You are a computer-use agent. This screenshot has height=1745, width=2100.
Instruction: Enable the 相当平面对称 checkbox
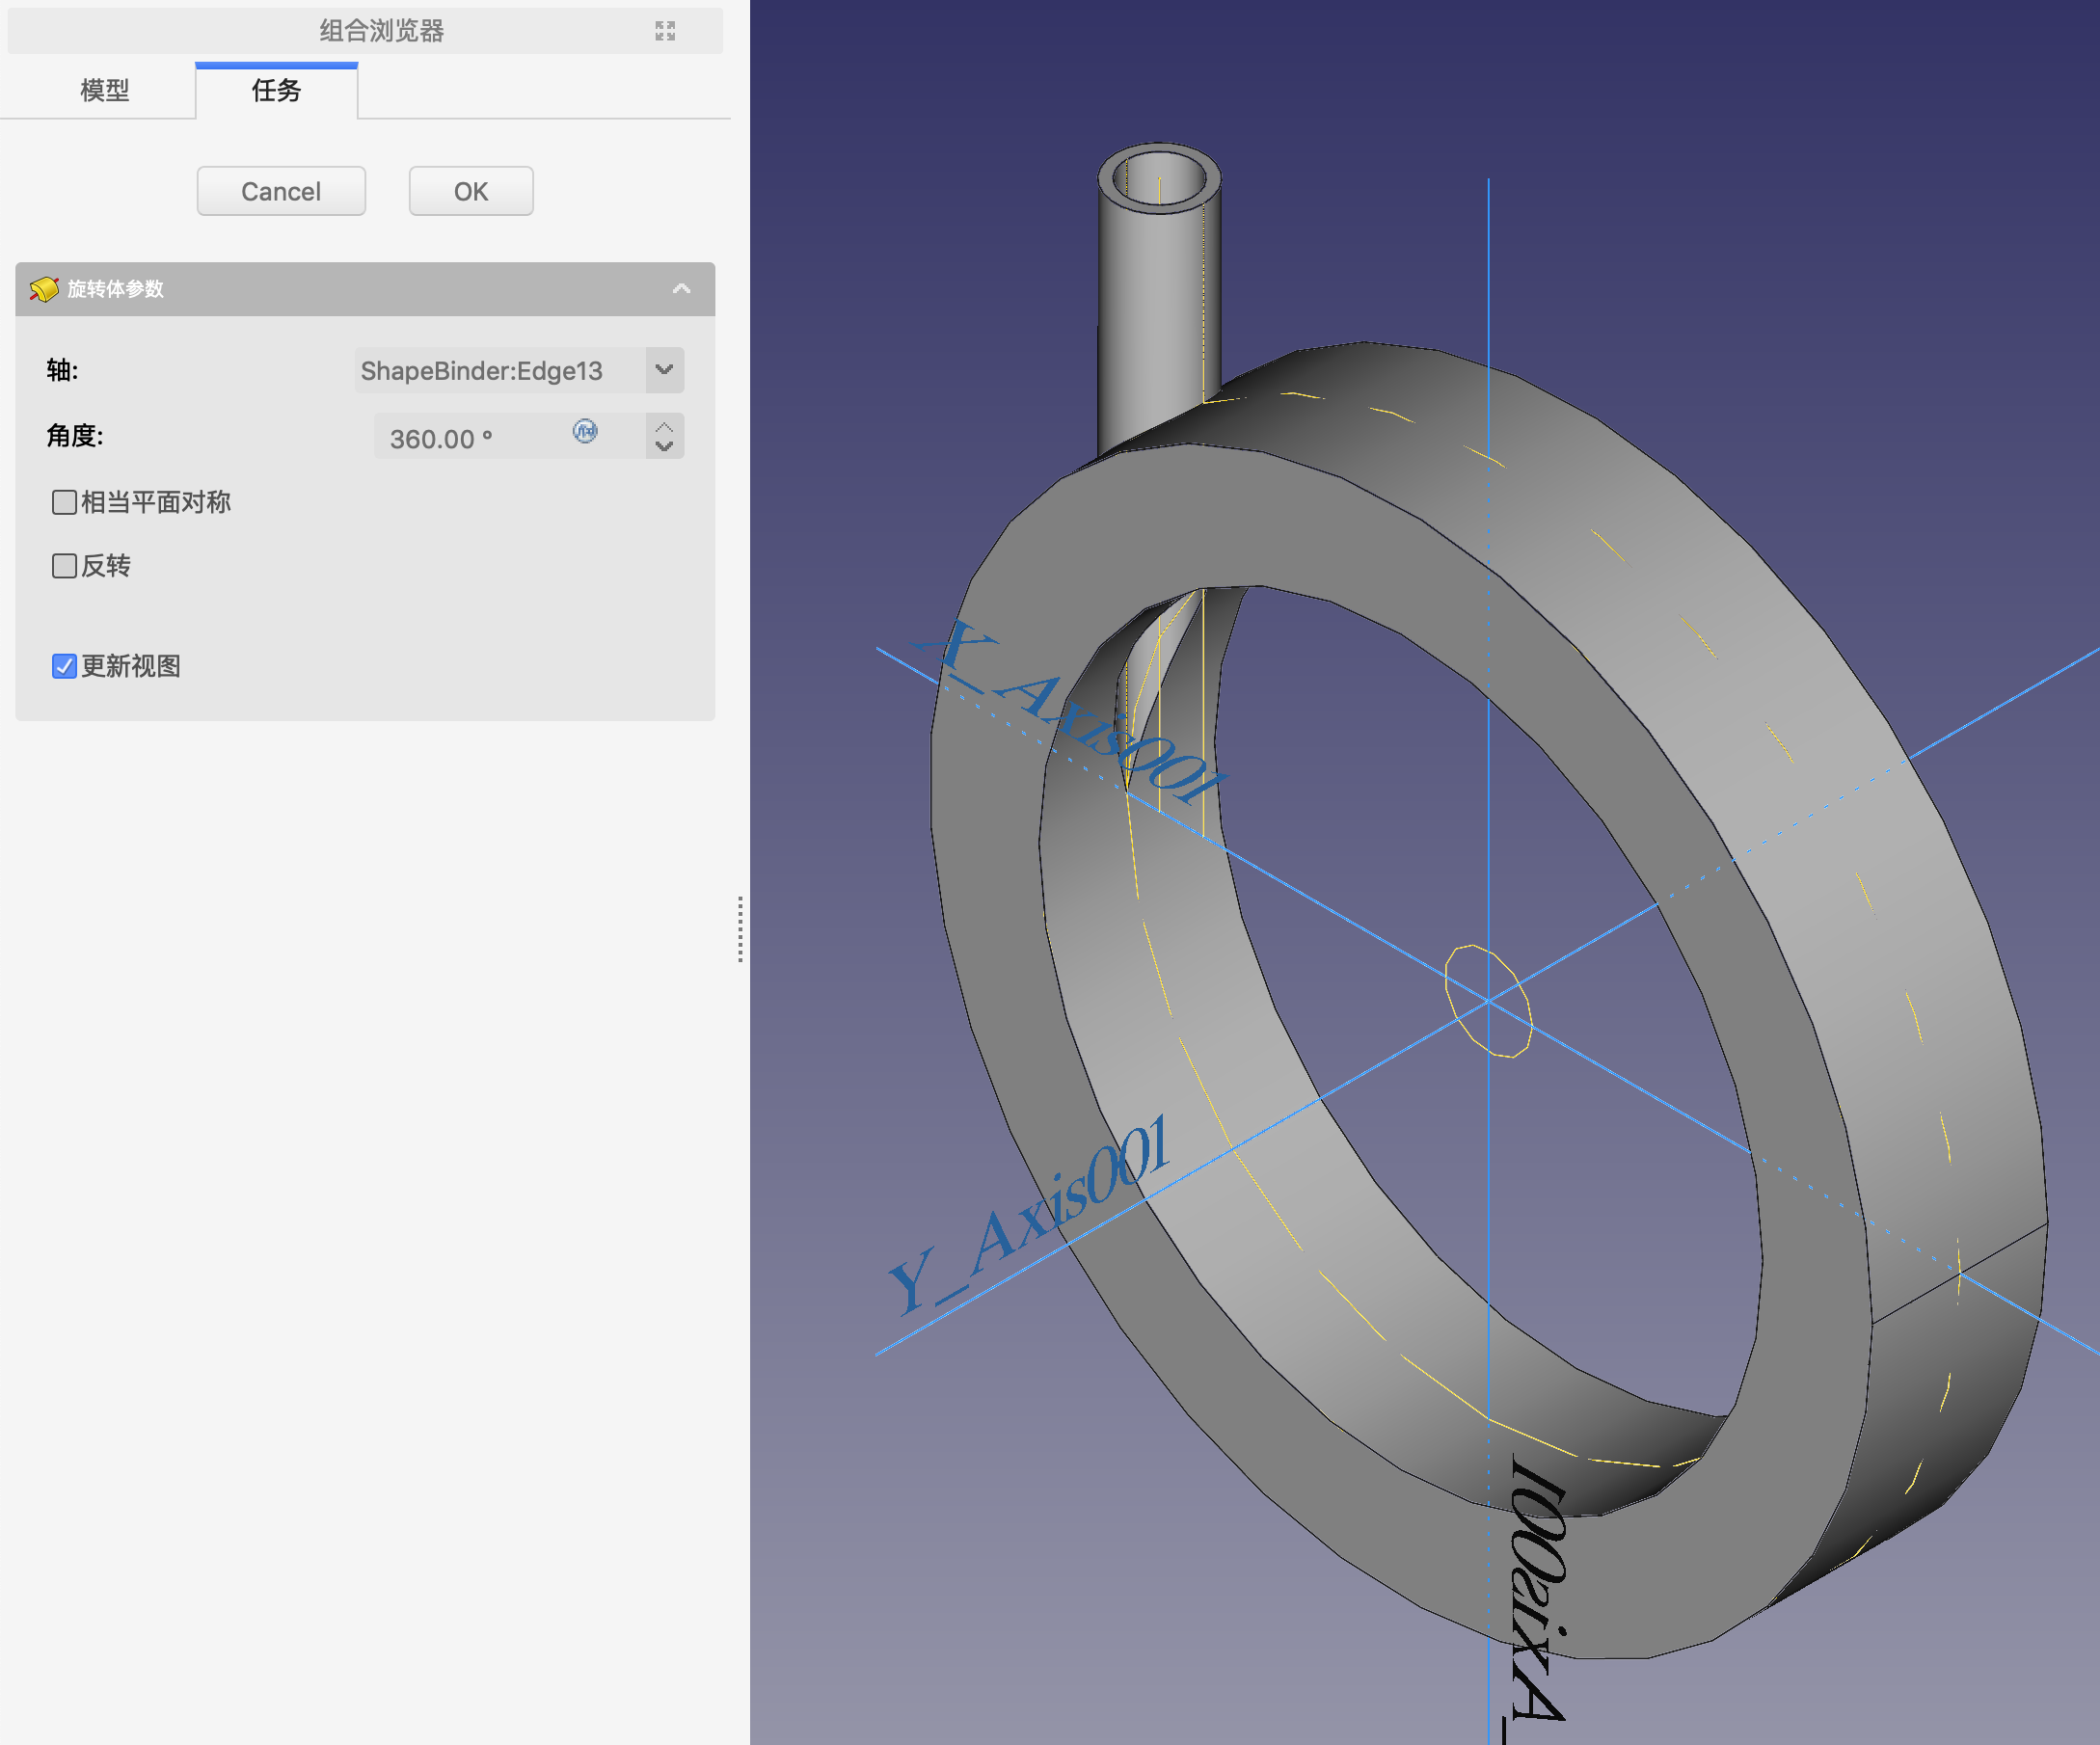click(64, 502)
